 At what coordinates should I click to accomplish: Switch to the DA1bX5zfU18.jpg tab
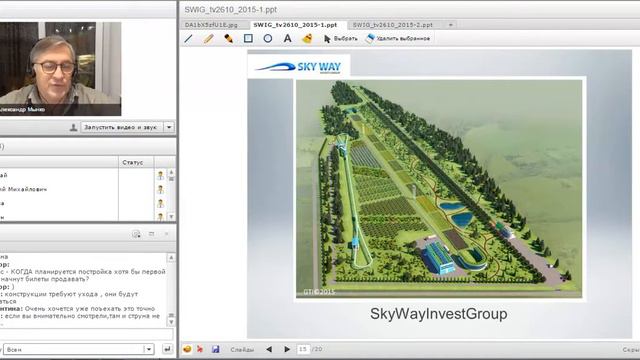tap(211, 25)
